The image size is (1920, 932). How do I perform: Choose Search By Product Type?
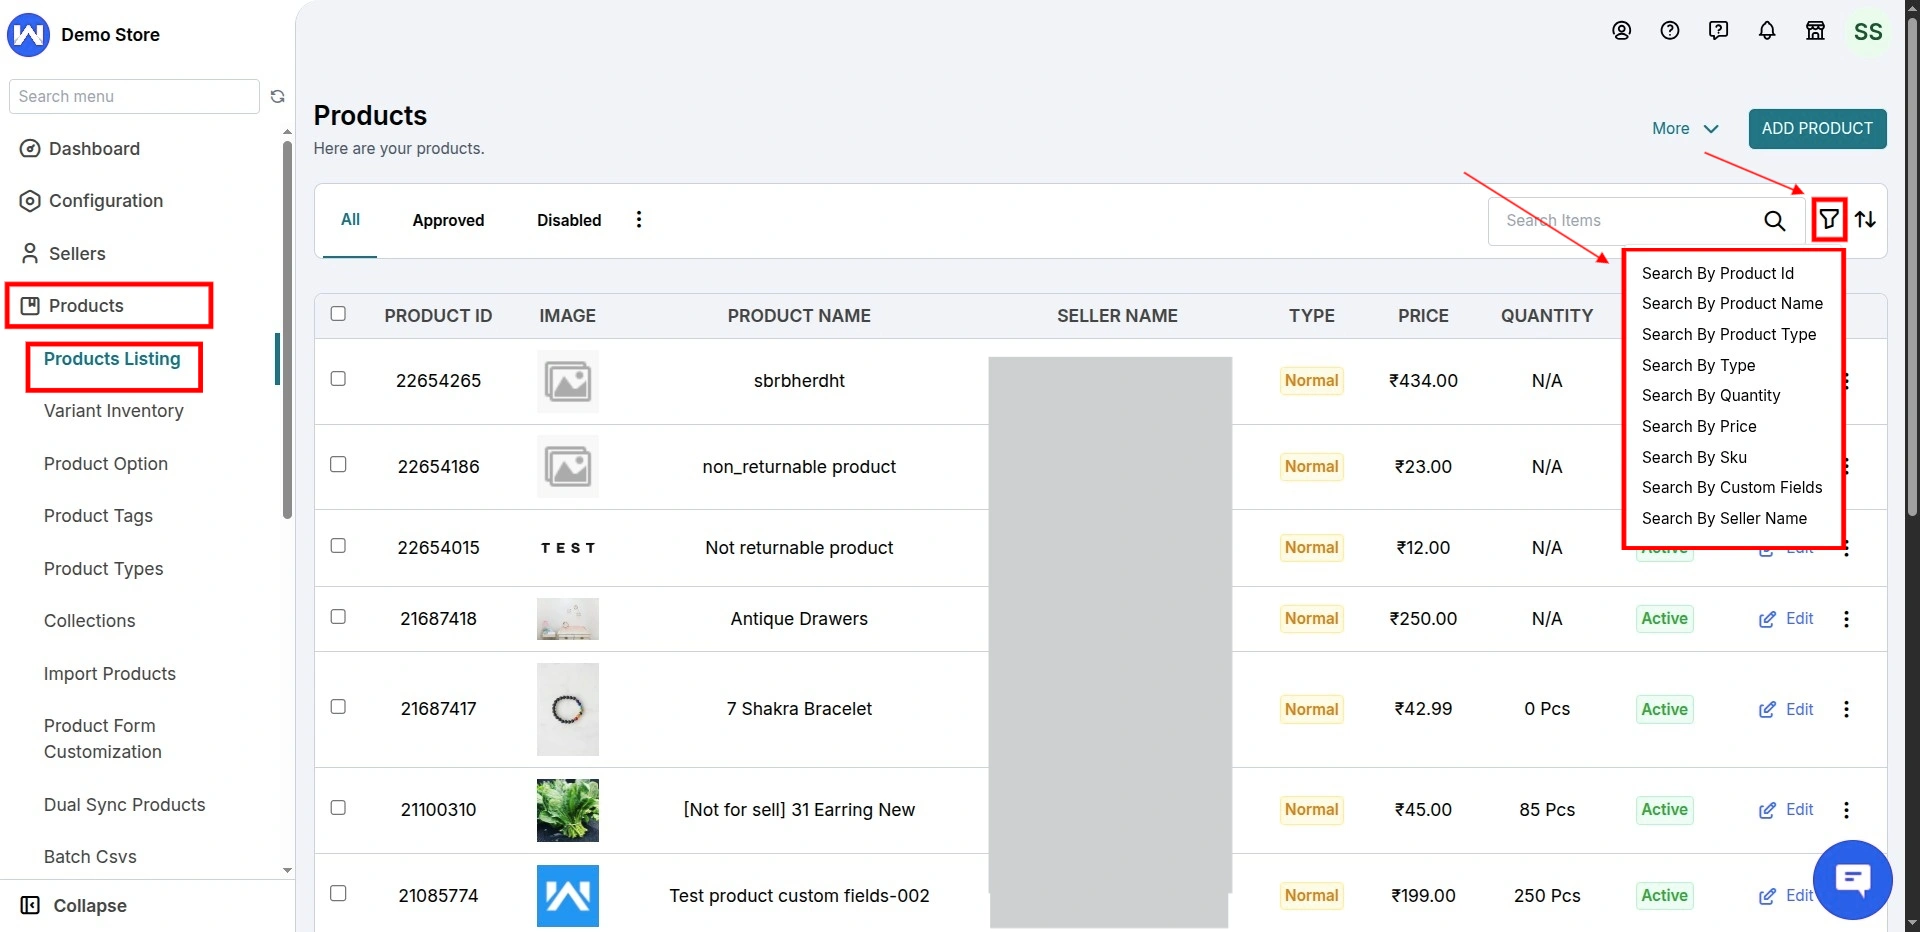pos(1729,335)
